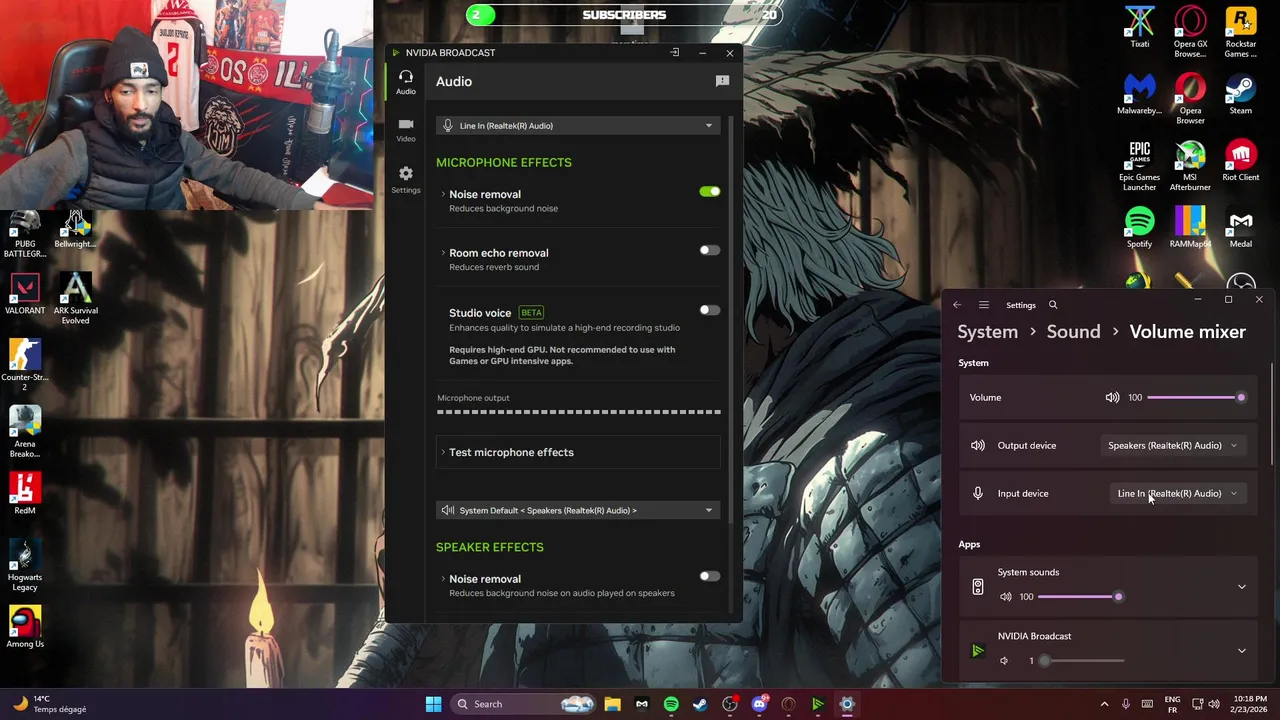This screenshot has height=720, width=1280.
Task: Switch ENG FR keyboard language indicator
Action: click(1172, 704)
